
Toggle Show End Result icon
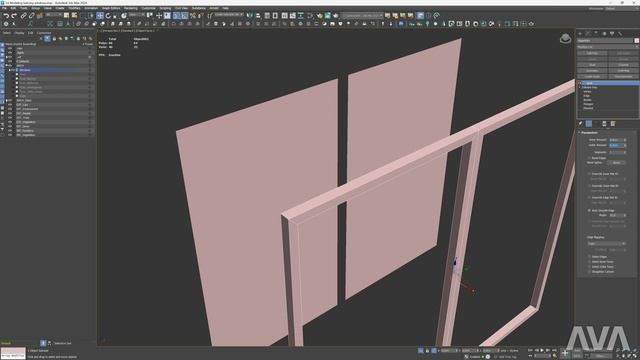click(589, 124)
